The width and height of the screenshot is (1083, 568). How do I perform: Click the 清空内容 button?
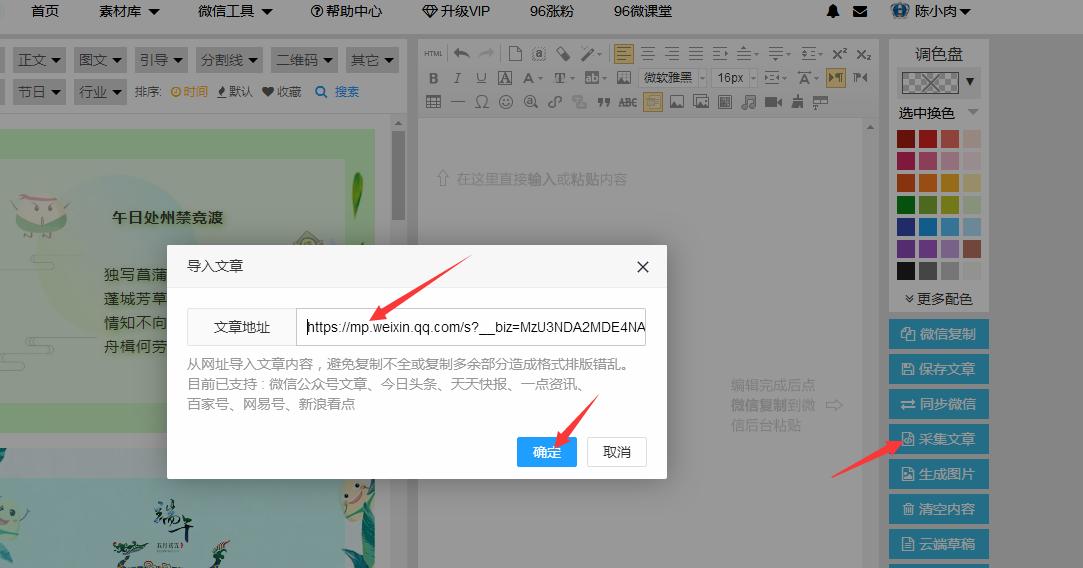(939, 509)
